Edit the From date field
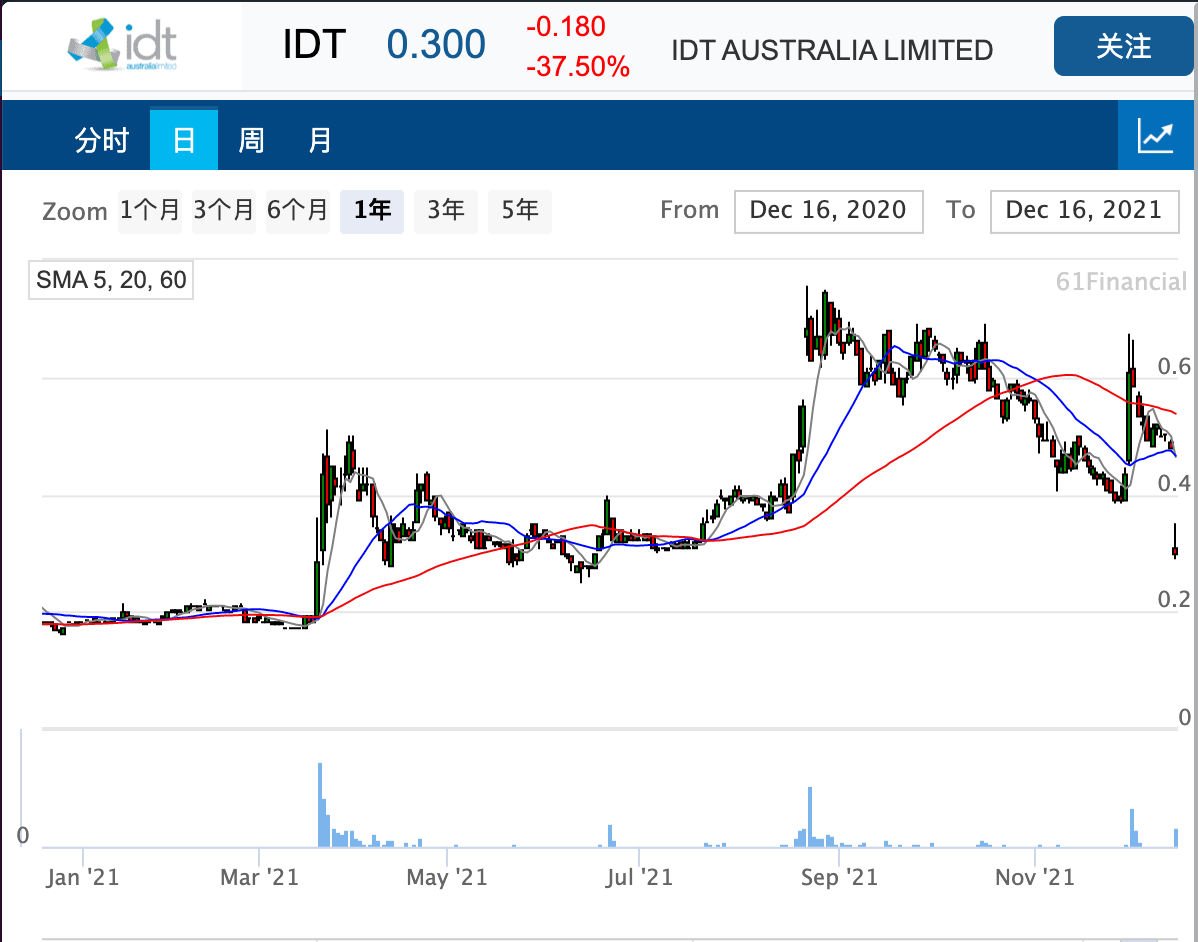 [828, 211]
